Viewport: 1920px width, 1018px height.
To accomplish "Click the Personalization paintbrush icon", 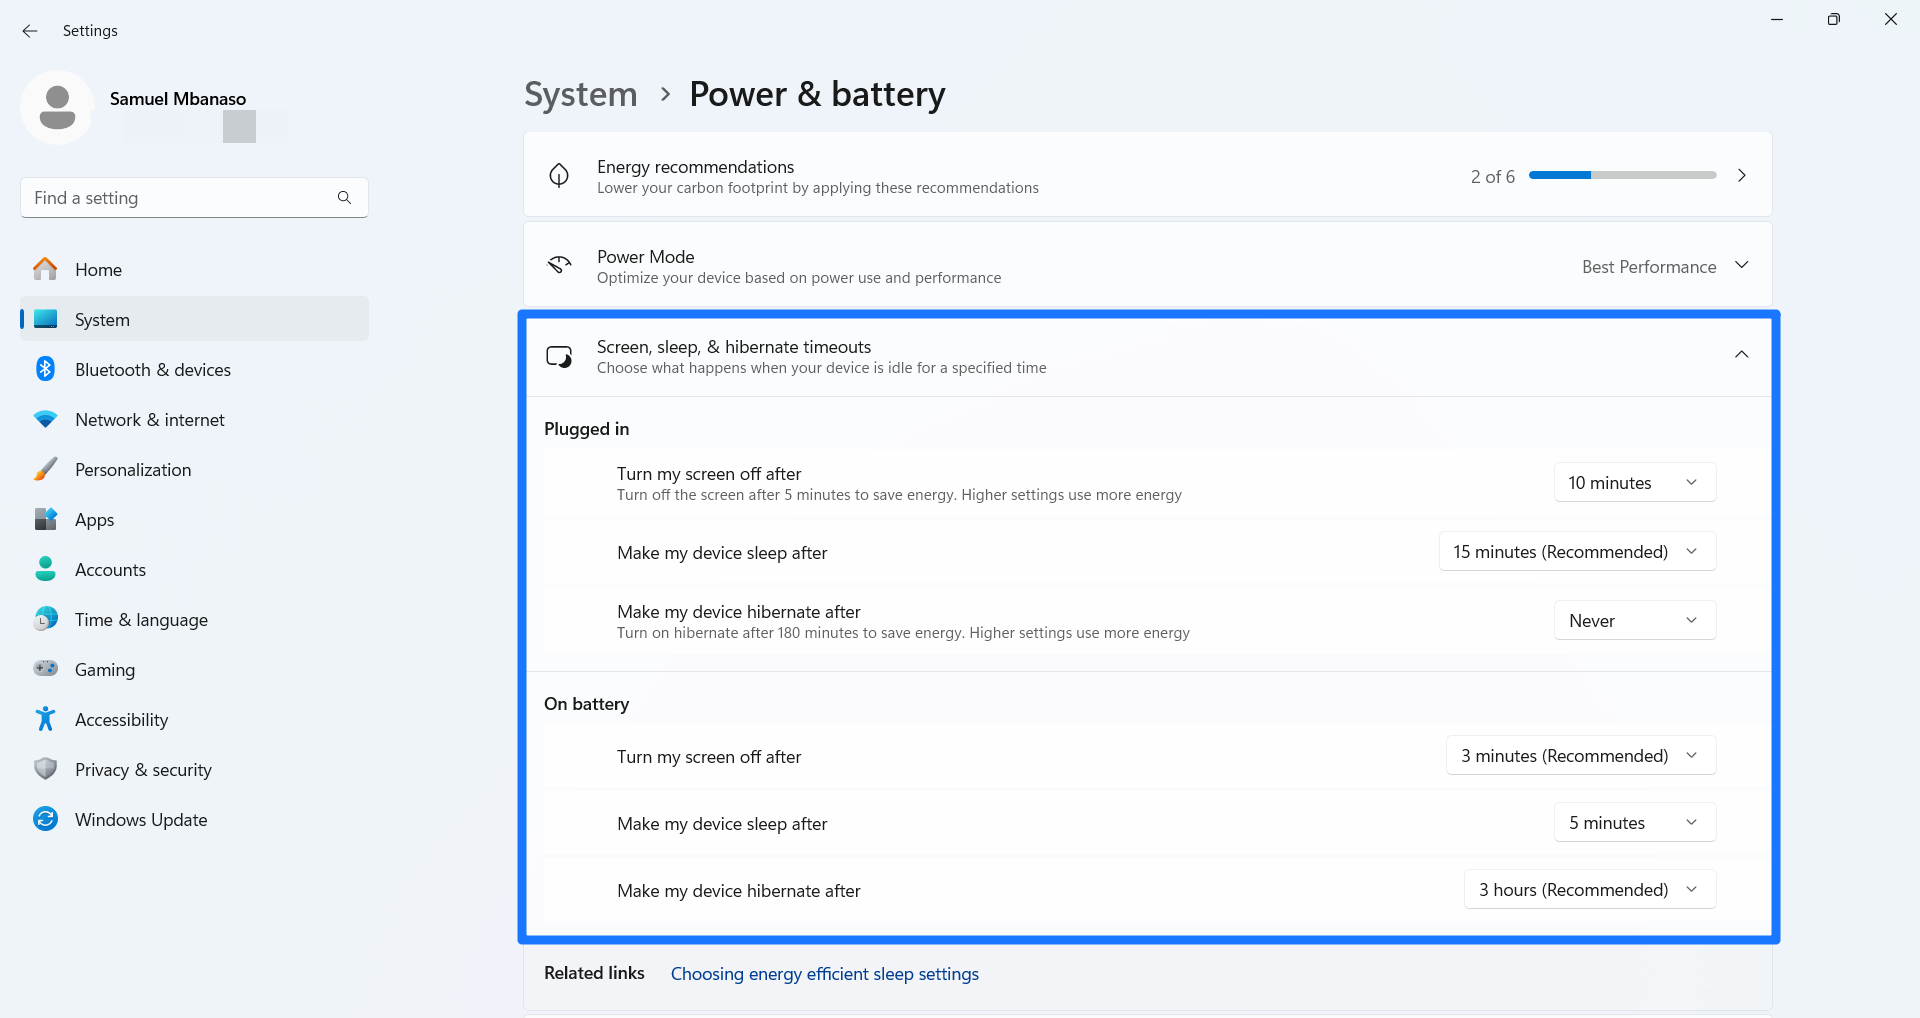I will [x=45, y=469].
